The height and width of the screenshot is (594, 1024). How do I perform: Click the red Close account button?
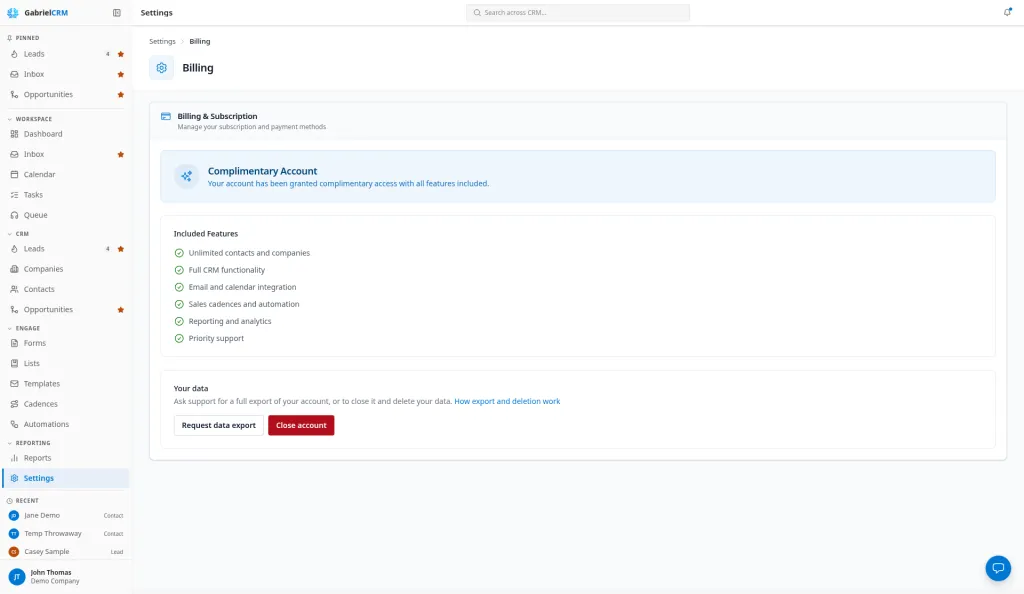pyautogui.click(x=301, y=426)
